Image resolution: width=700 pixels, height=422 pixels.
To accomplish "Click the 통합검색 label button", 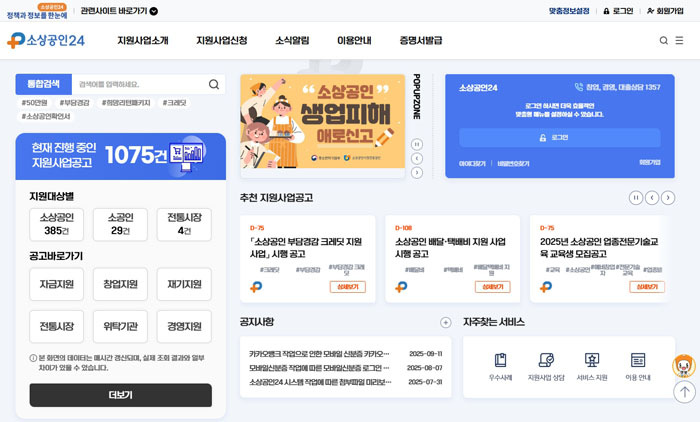I will pyautogui.click(x=44, y=84).
